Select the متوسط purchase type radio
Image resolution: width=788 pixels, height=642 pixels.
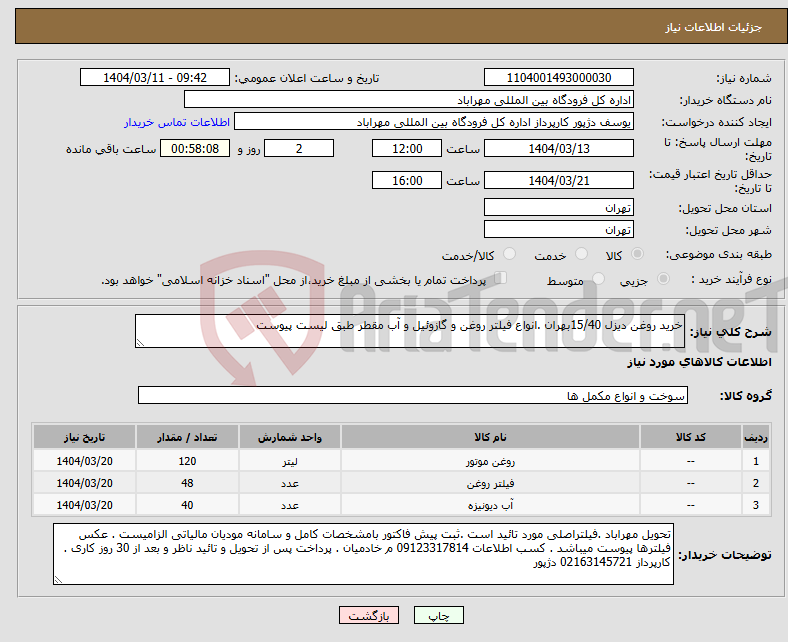pyautogui.click(x=598, y=279)
